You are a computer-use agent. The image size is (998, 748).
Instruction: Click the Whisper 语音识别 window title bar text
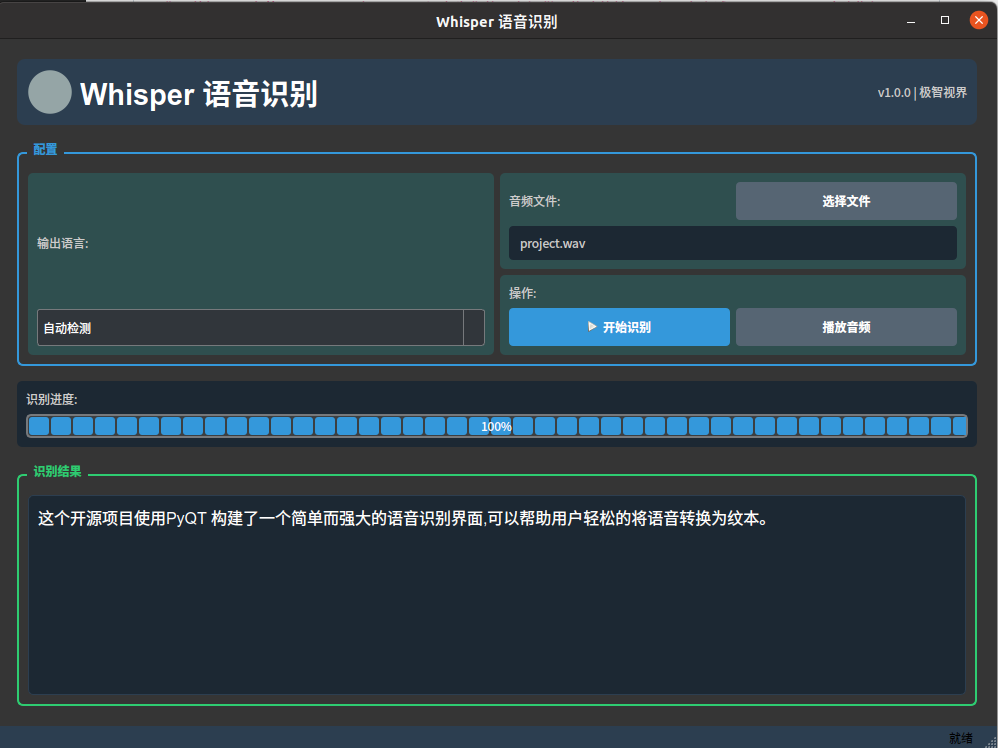(x=496, y=22)
